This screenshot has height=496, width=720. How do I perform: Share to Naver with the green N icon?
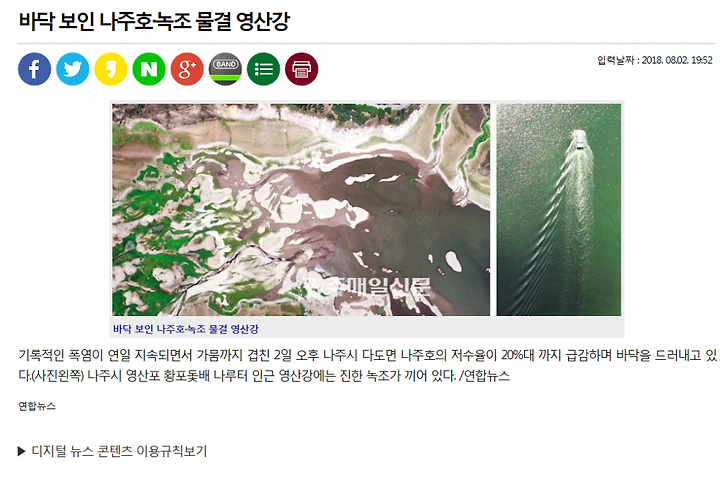pyautogui.click(x=149, y=69)
